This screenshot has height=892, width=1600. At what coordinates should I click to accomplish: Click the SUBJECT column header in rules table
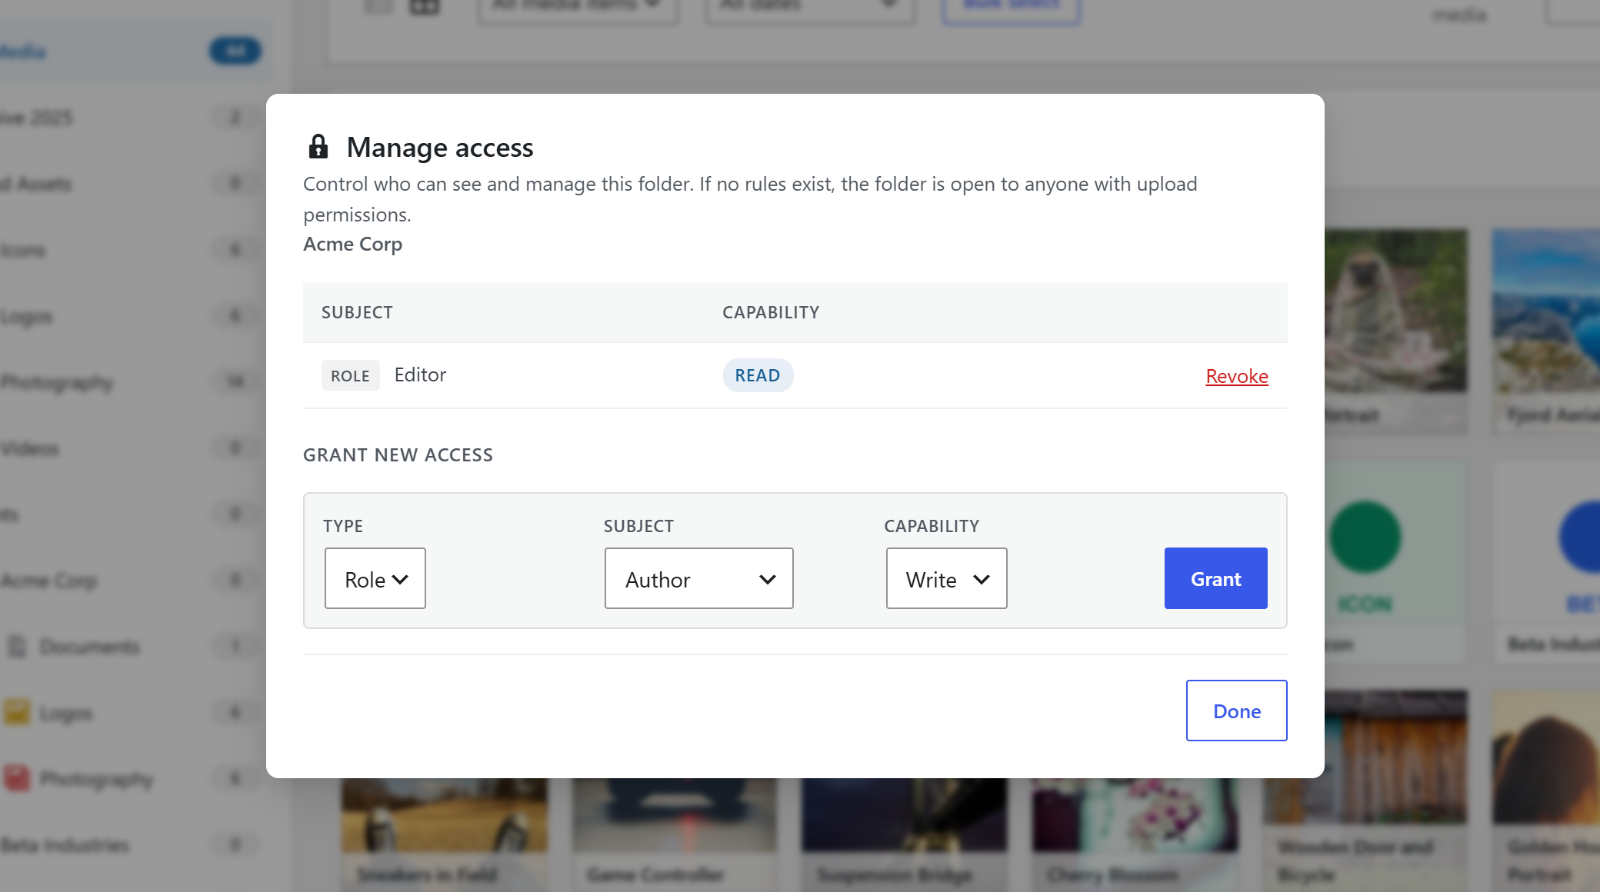[357, 312]
